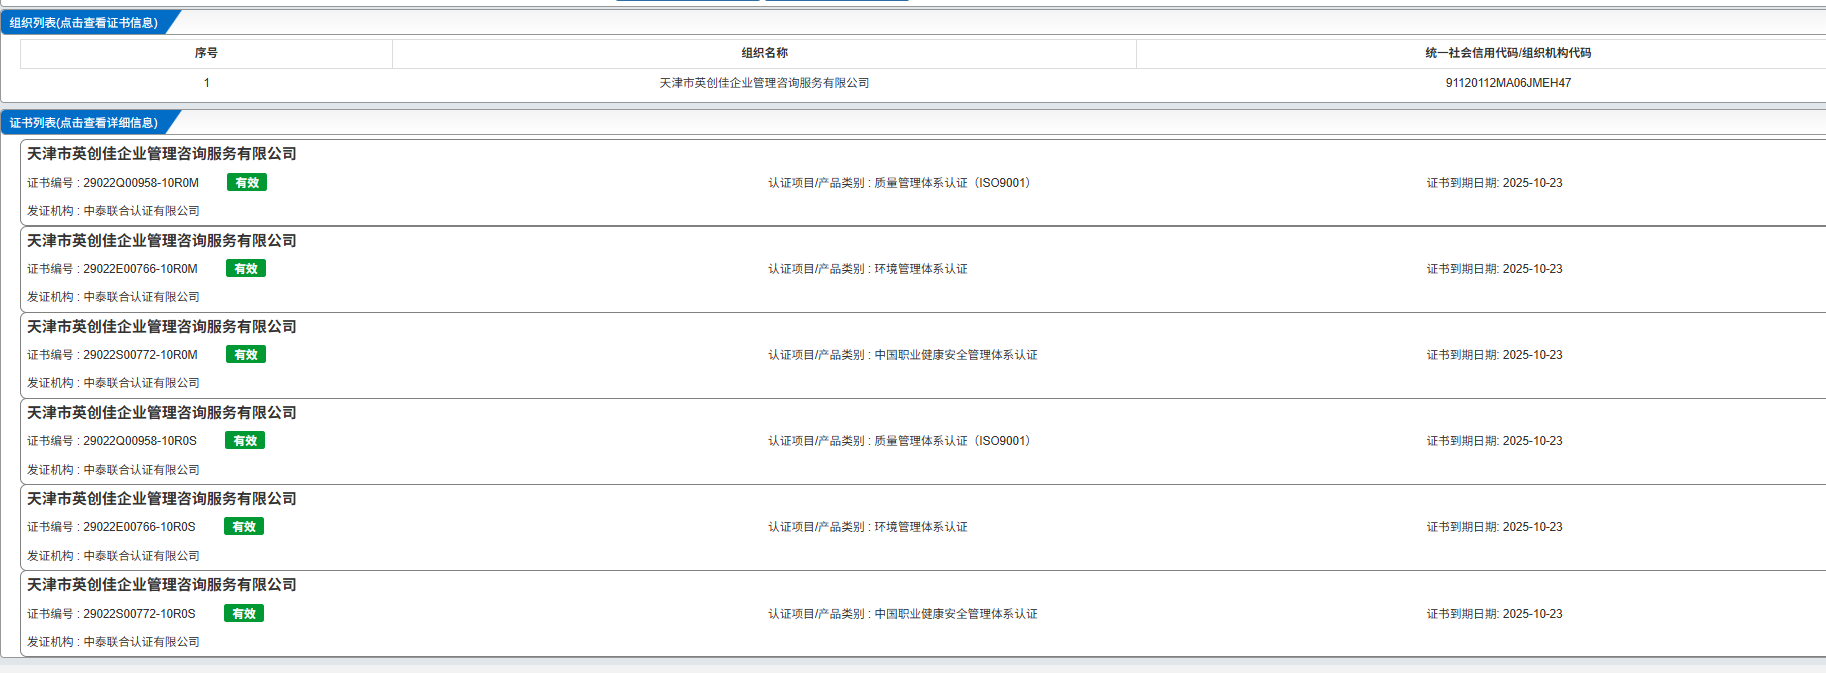Viewport: 1826px width, 673px height.
Task: Click 发证机构 中泰联合认证有限公司 under 29022S00772-10R0S
Action: [113, 642]
